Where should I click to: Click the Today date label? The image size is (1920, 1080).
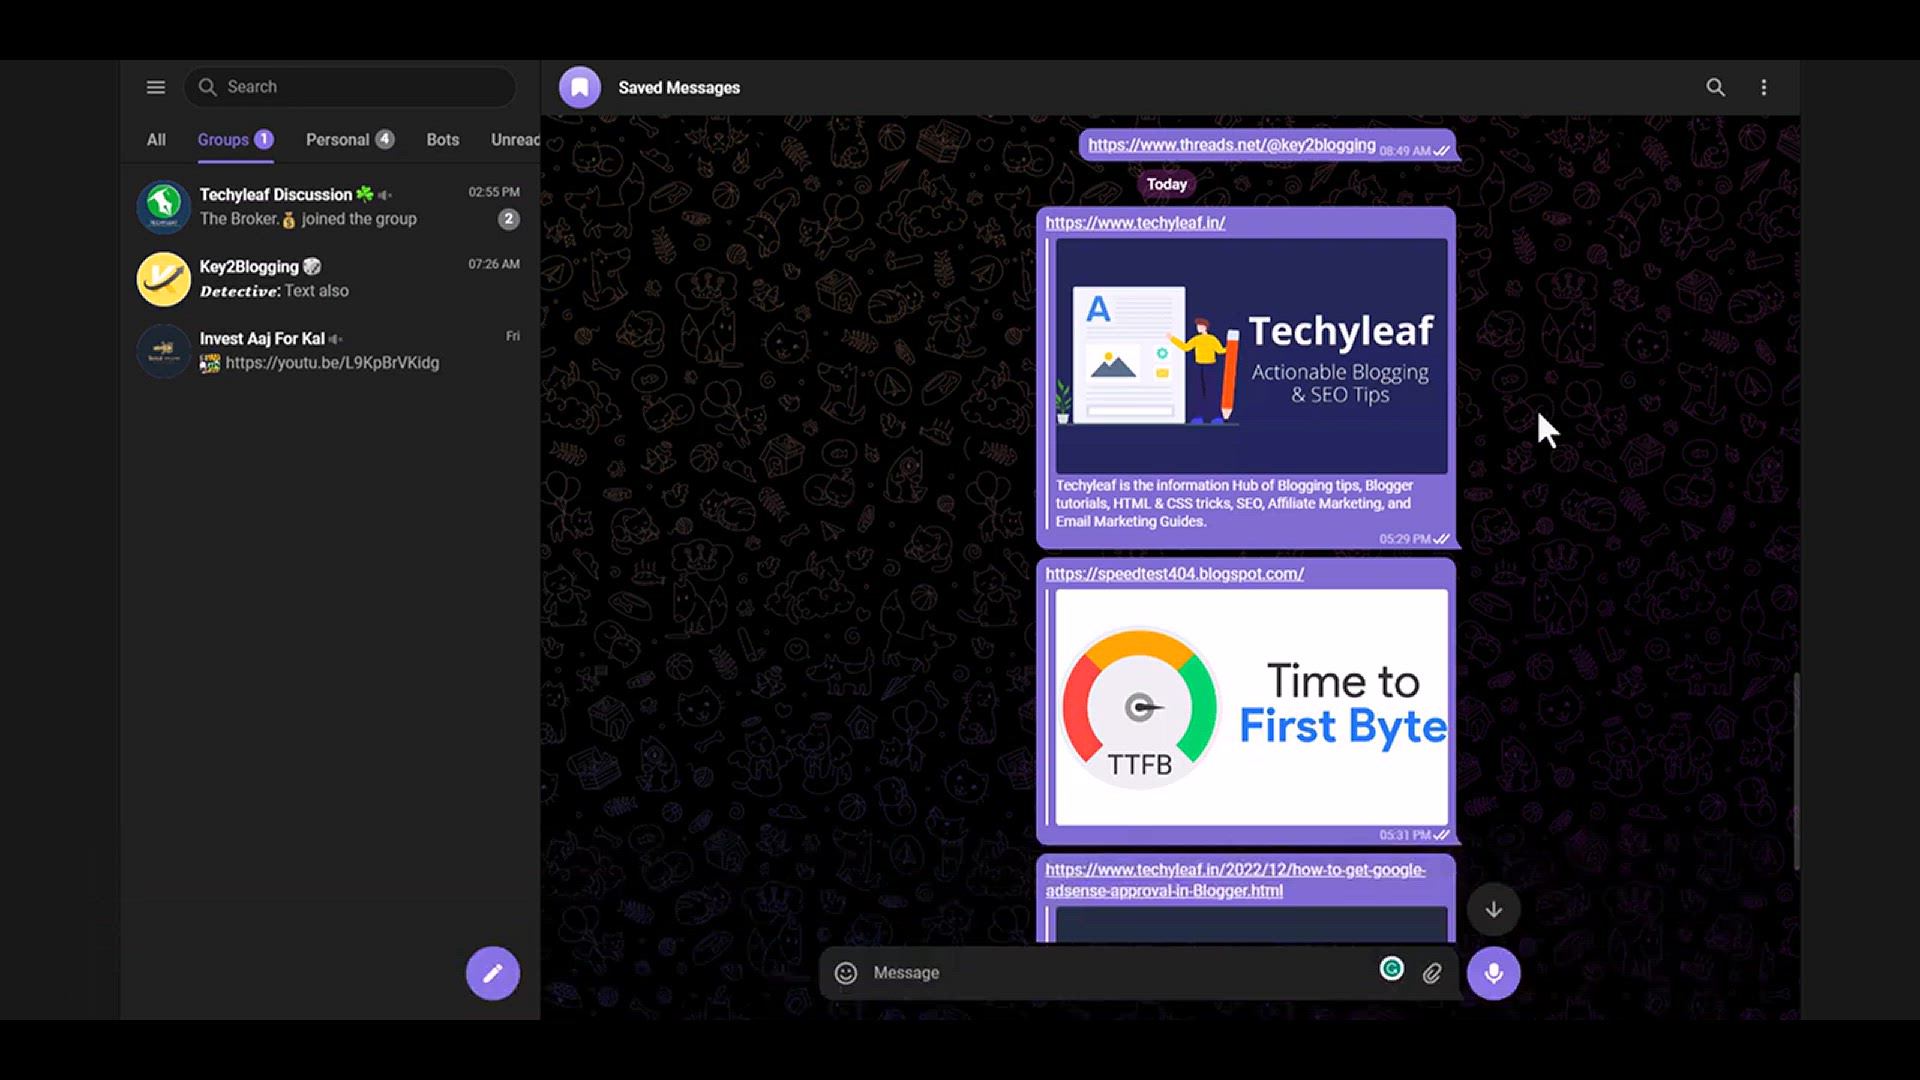tap(1166, 184)
